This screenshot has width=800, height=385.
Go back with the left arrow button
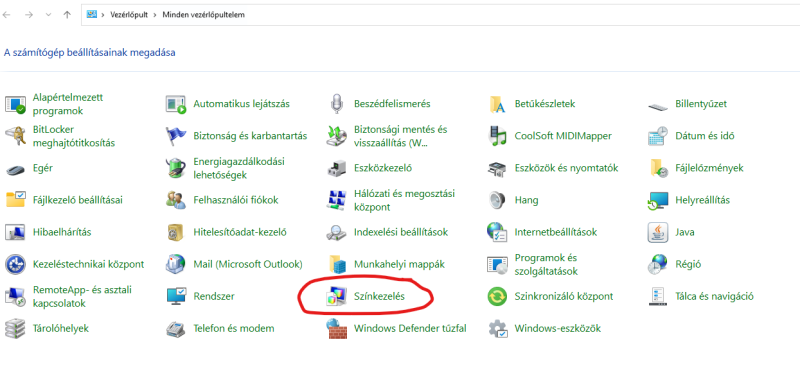point(7,15)
